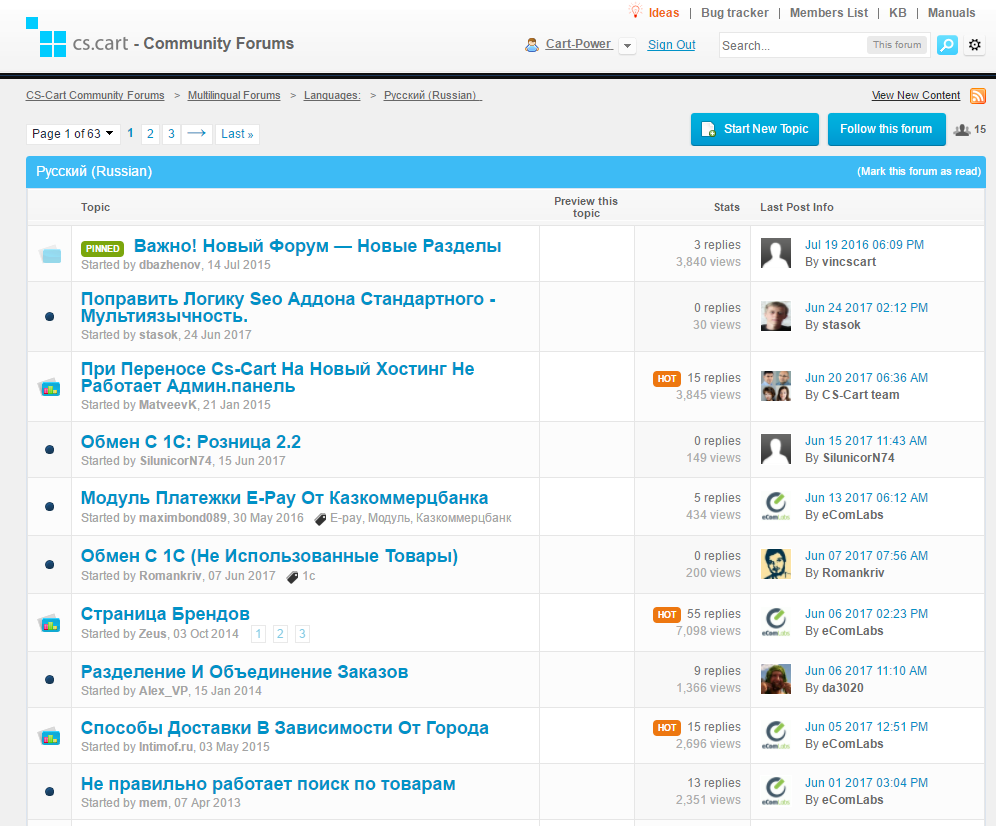This screenshot has width=996, height=826.
Task: Click Mark this forum as read
Action: click(919, 172)
